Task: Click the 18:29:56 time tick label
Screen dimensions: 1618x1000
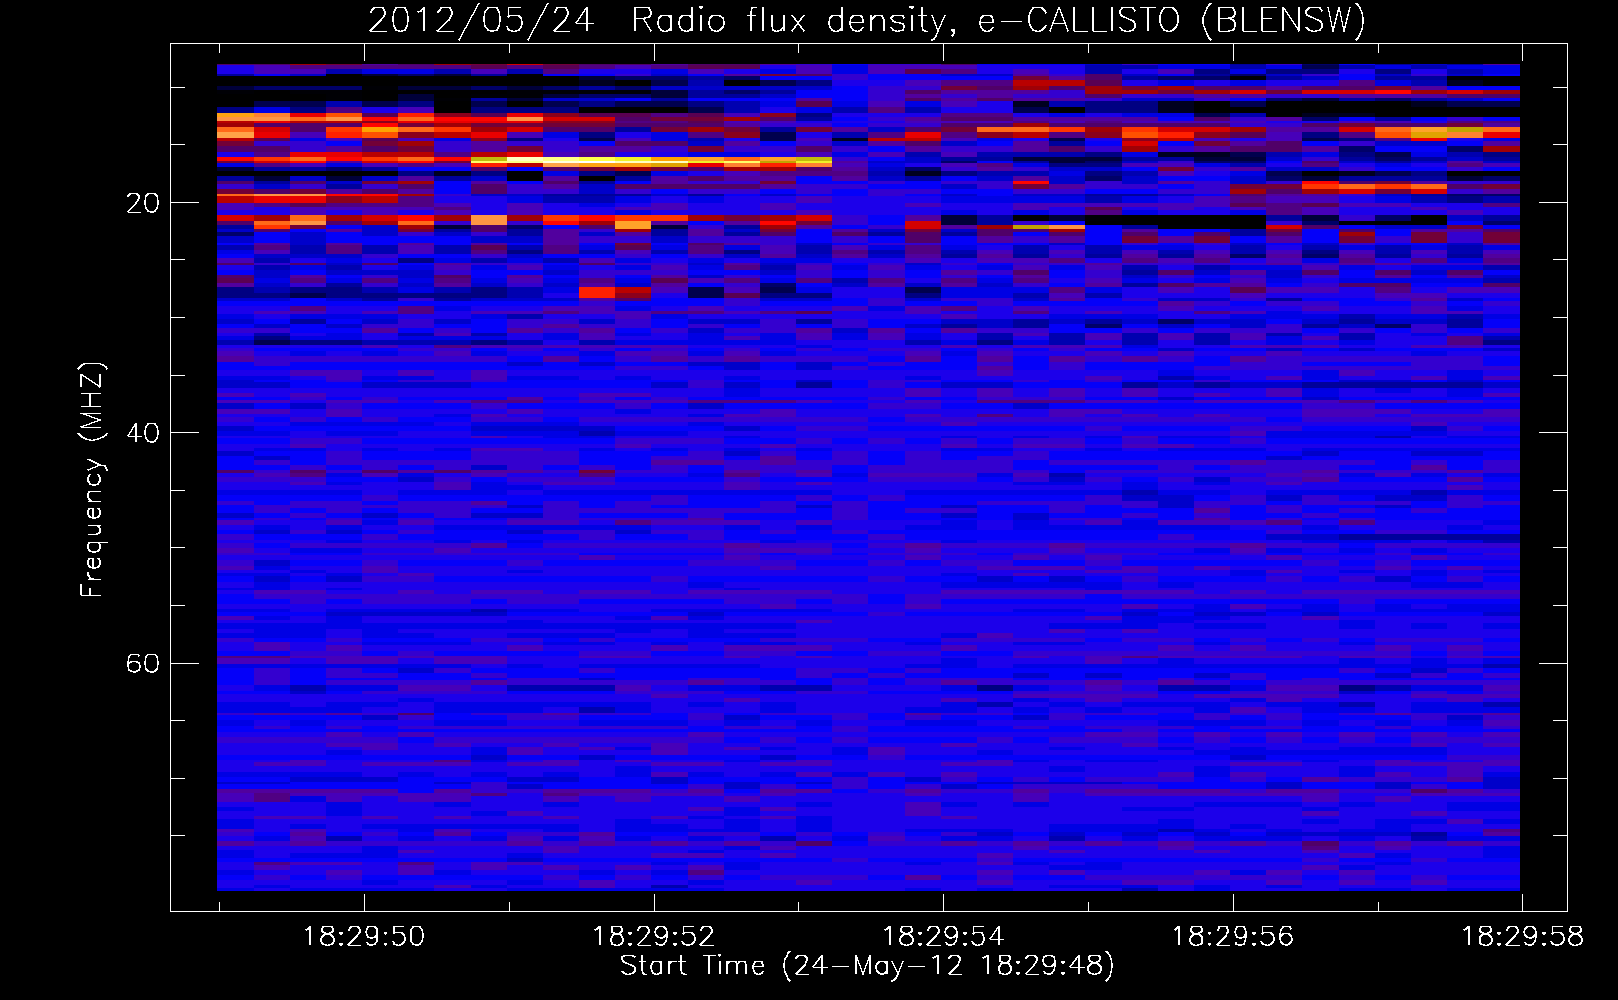Action: tap(1233, 937)
